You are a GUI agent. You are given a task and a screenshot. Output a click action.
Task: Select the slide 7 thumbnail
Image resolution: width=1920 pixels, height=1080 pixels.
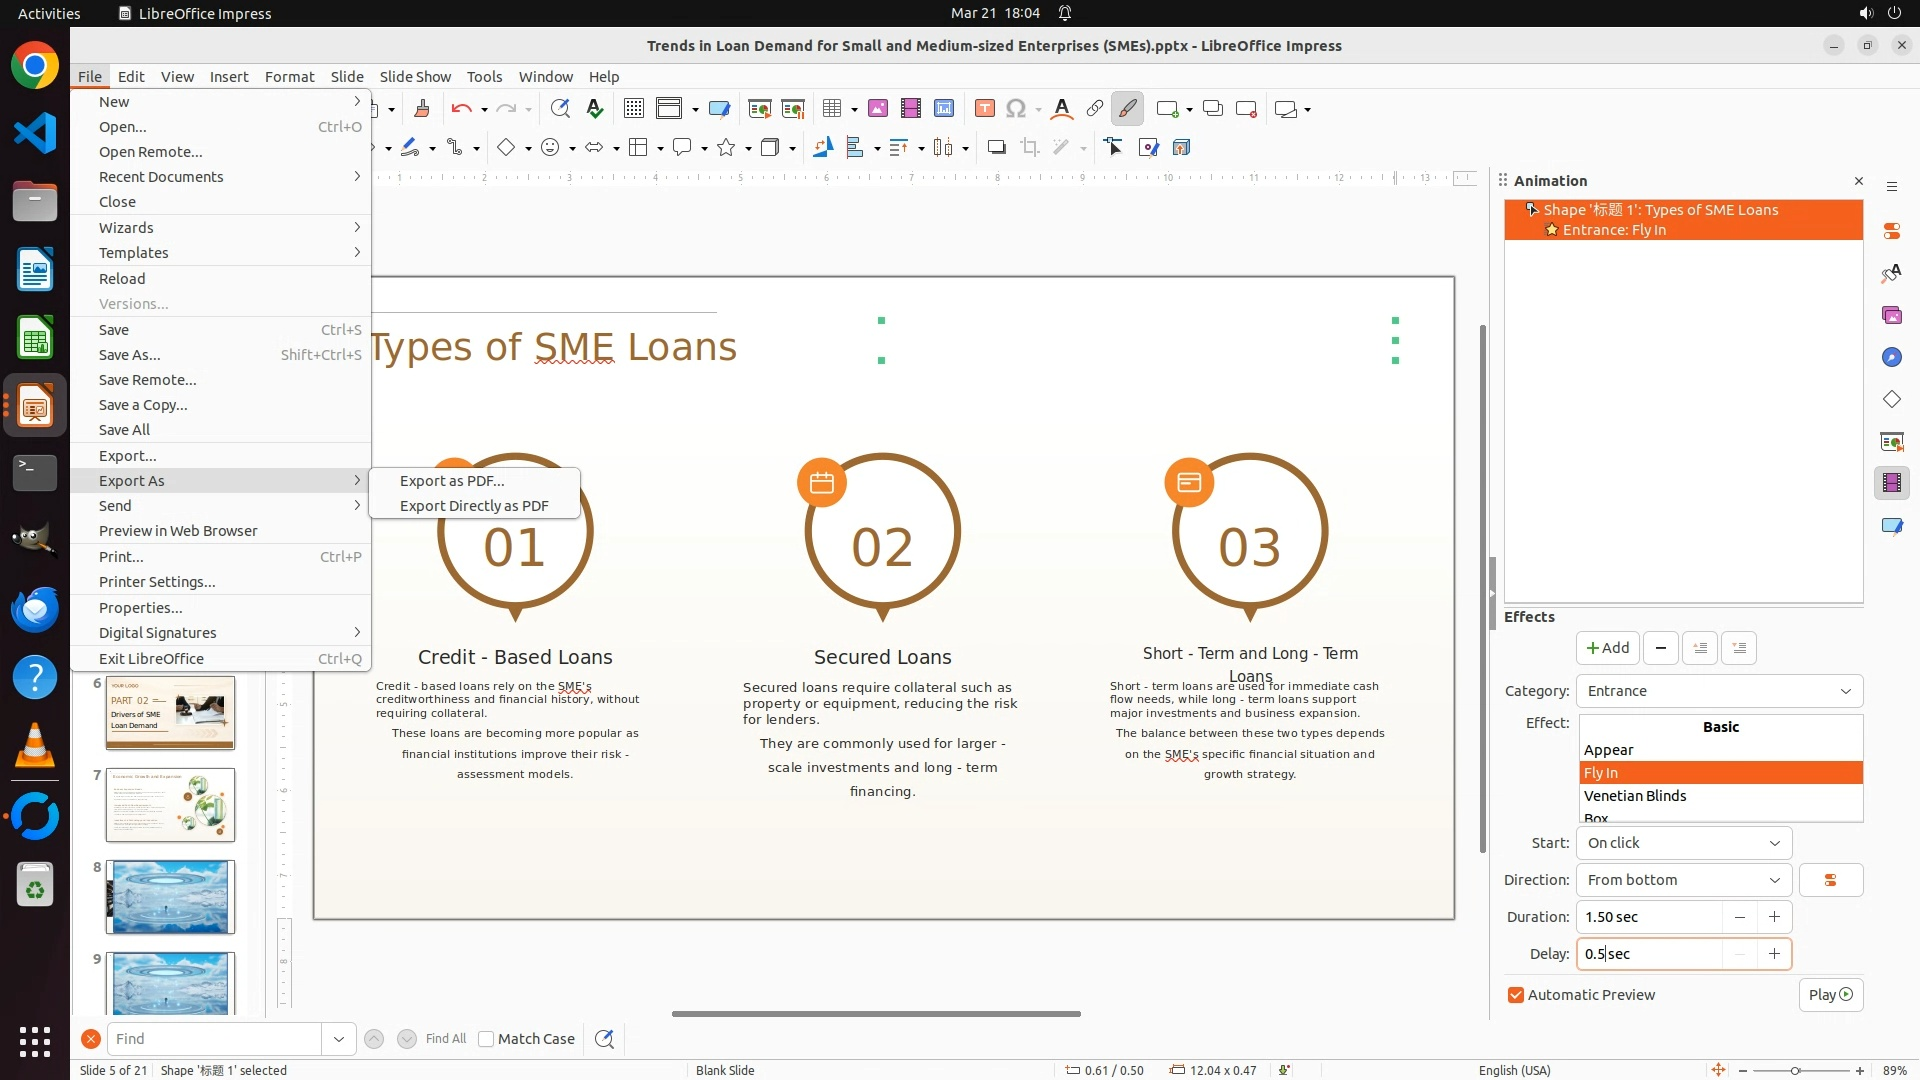[x=170, y=805]
